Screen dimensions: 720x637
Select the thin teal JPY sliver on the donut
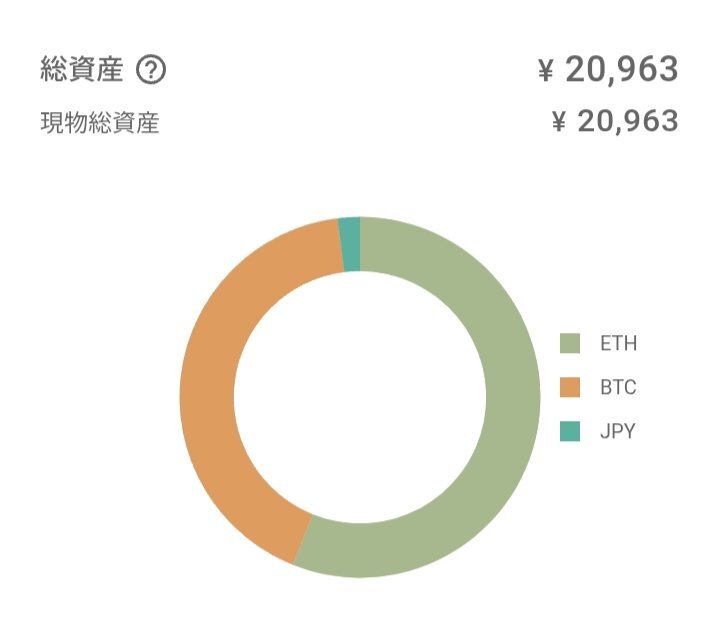click(350, 244)
